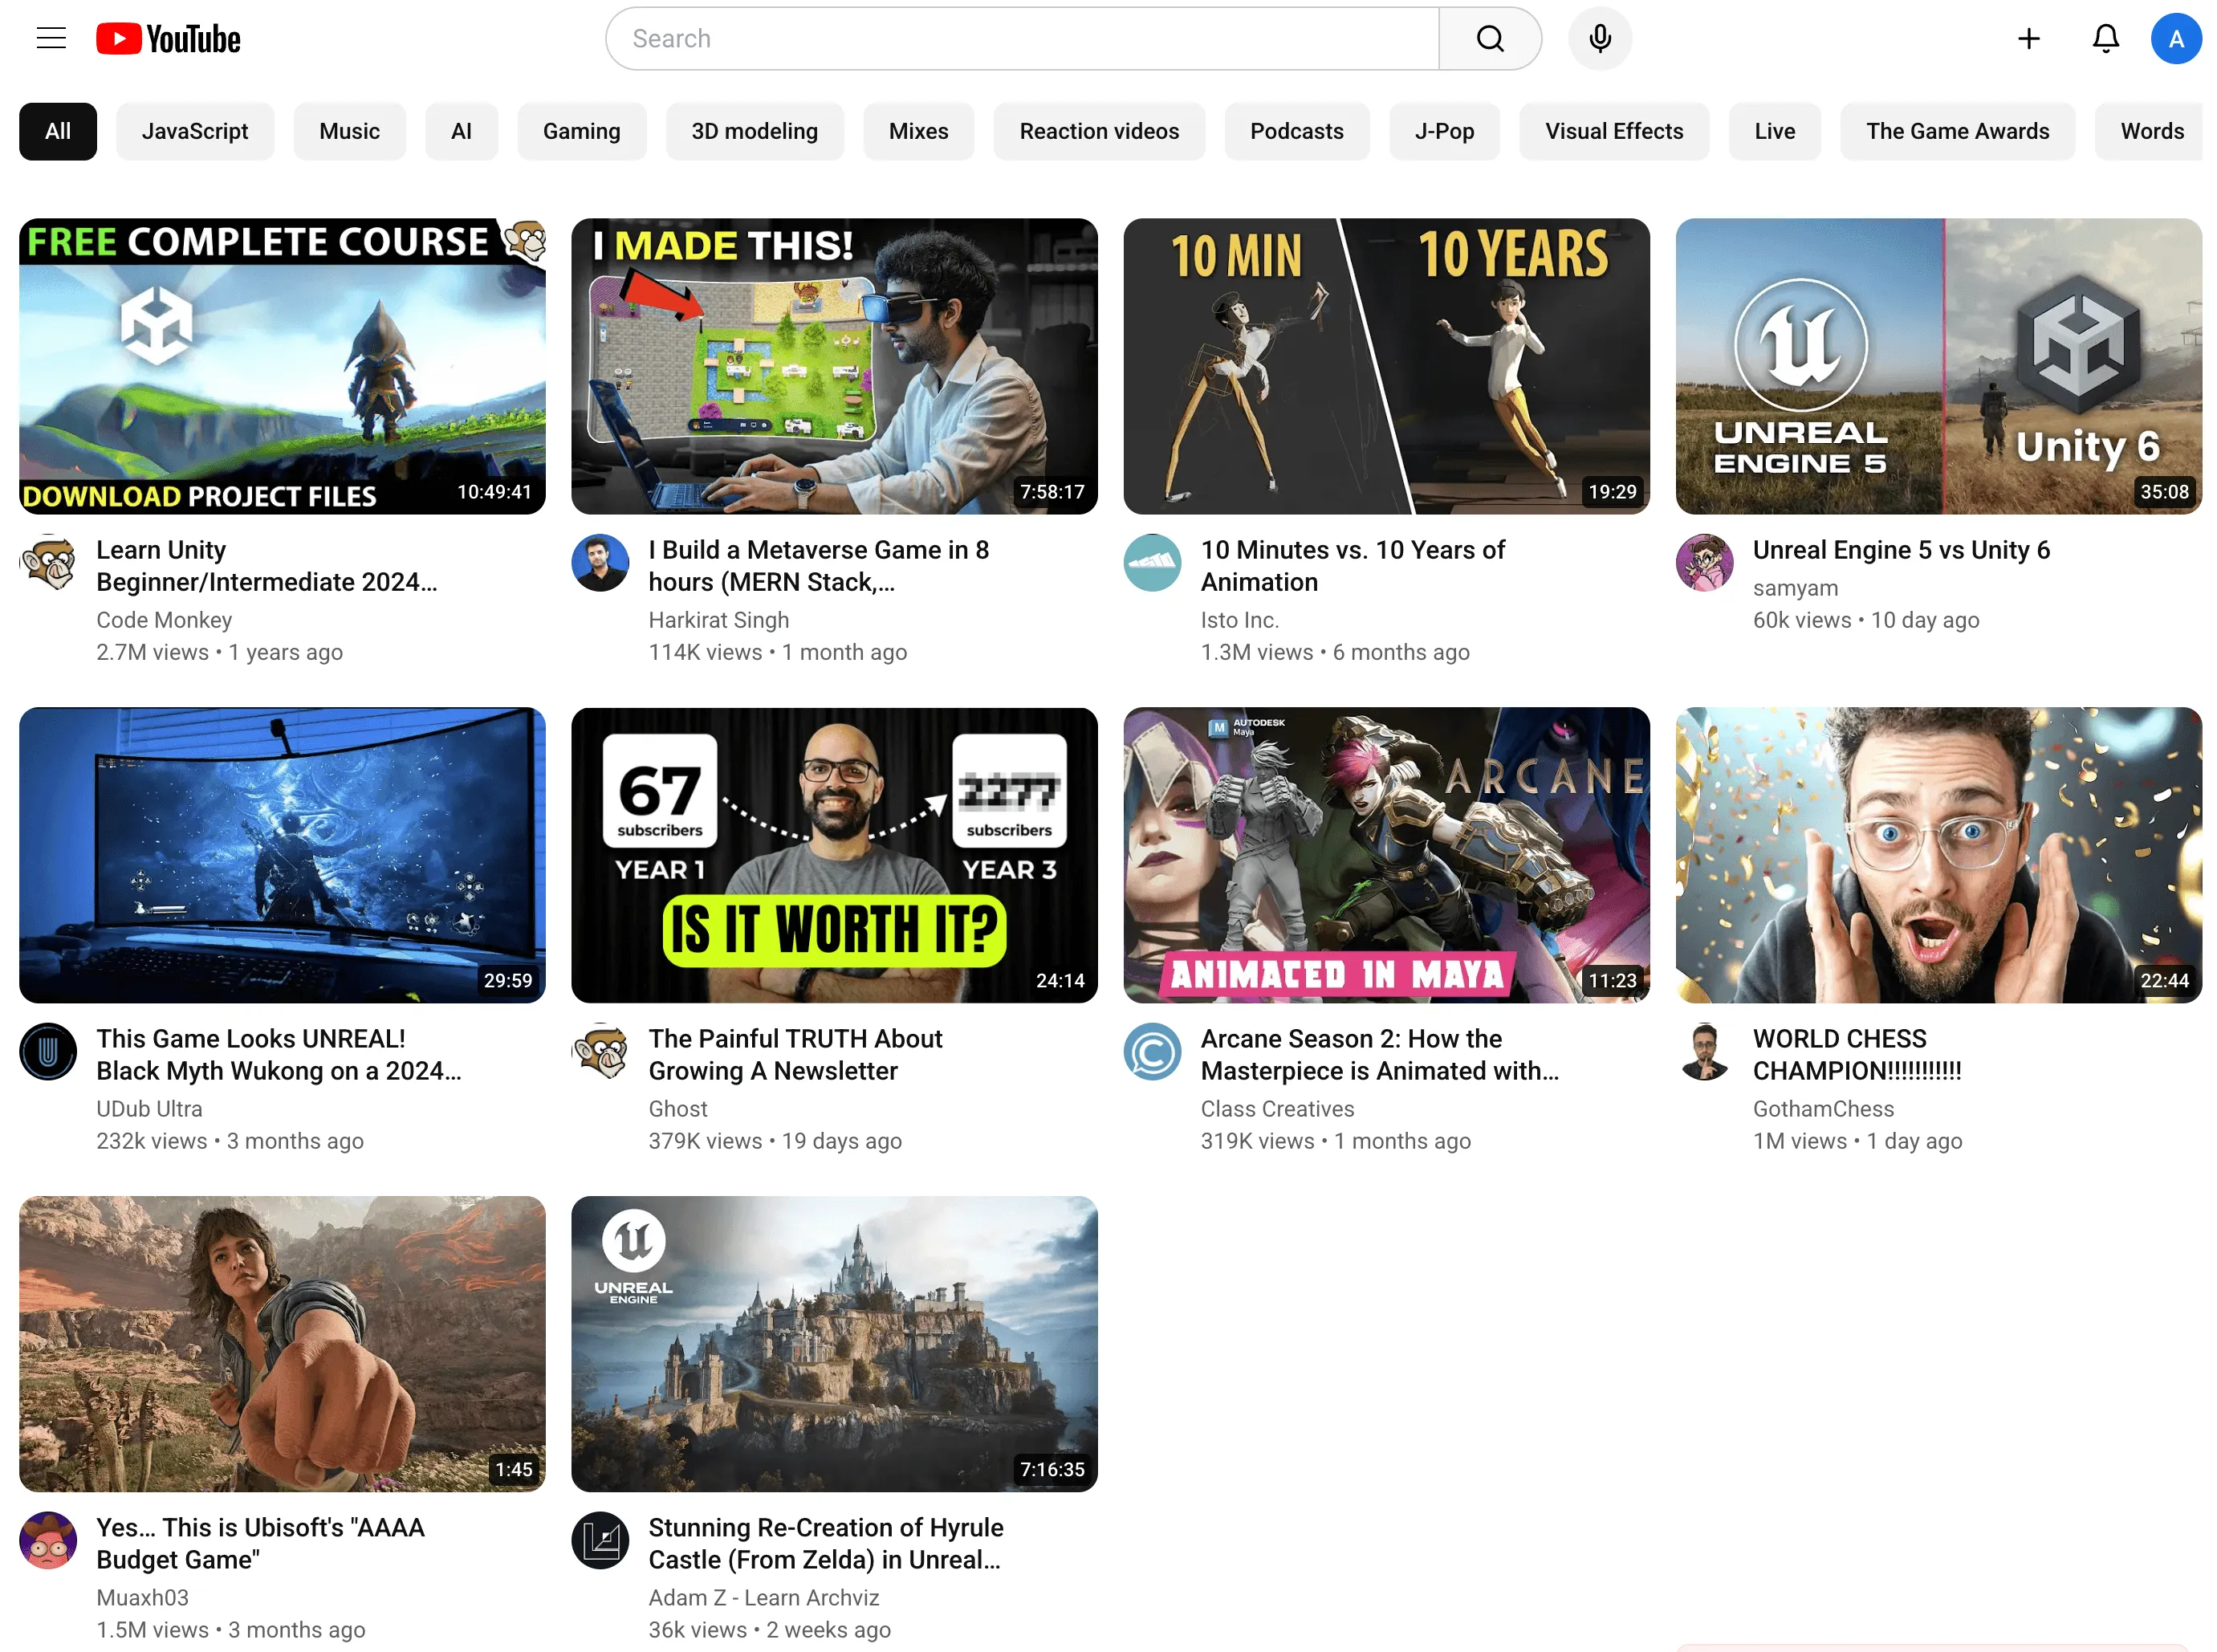Open 'Stunning Re-Creation of Hyrule Castle' title
Image resolution: width=2217 pixels, height=1652 pixels.
(825, 1544)
